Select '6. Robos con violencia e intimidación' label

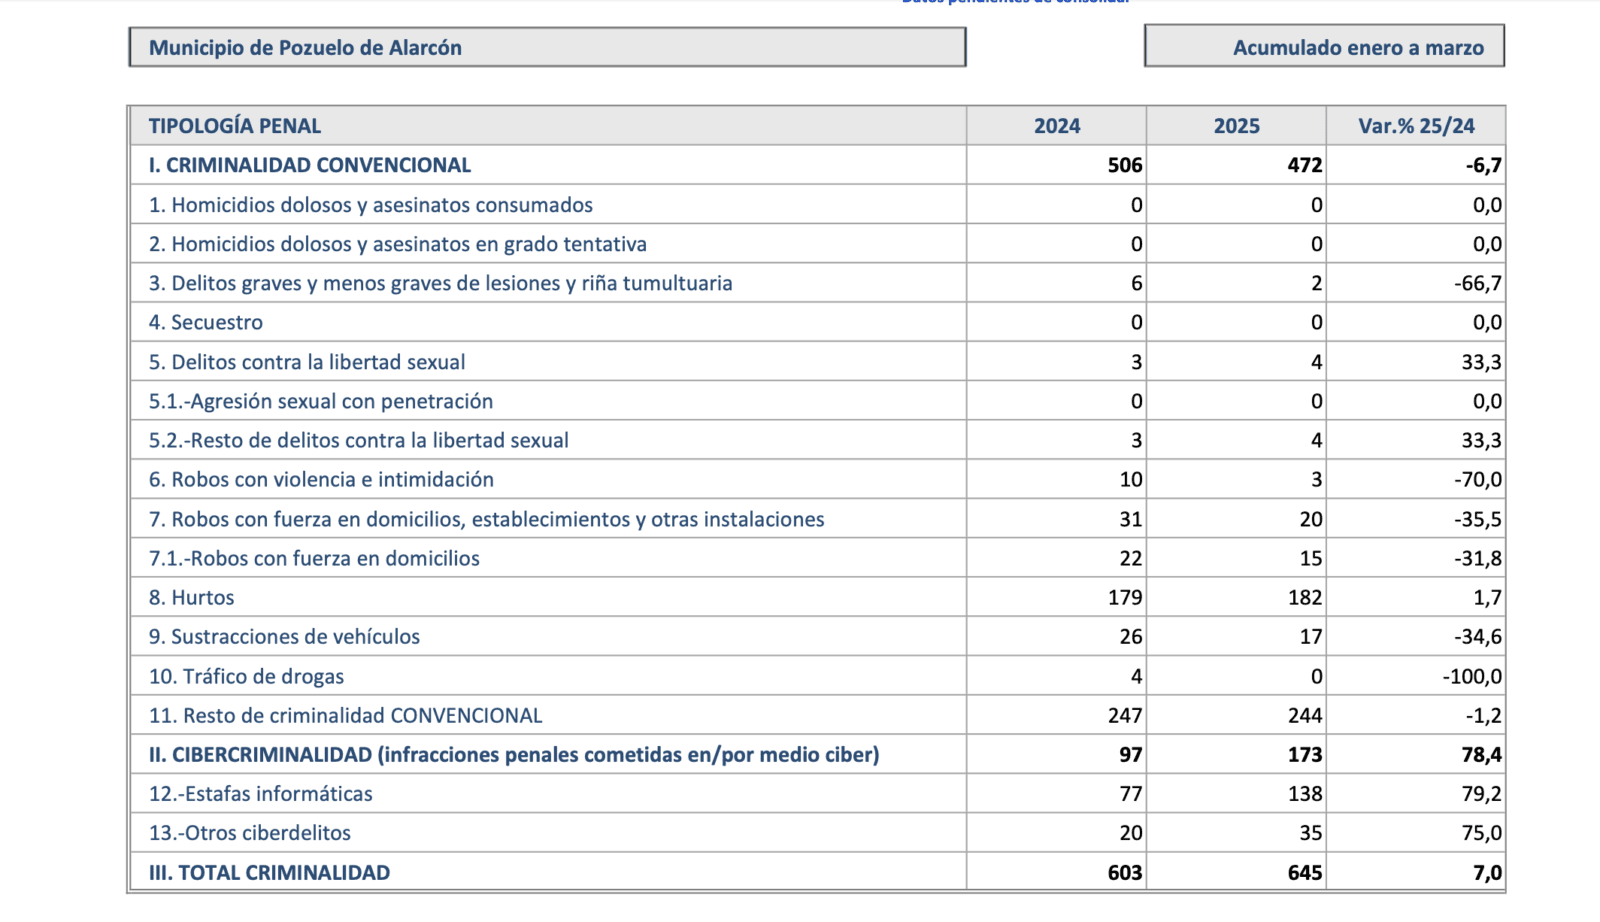coord(322,479)
